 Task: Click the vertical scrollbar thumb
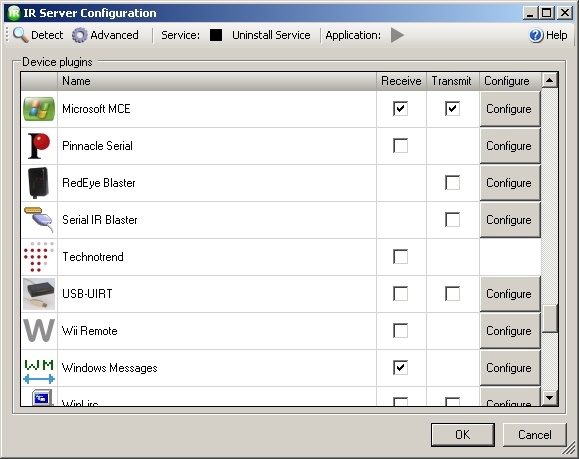pyautogui.click(x=550, y=319)
